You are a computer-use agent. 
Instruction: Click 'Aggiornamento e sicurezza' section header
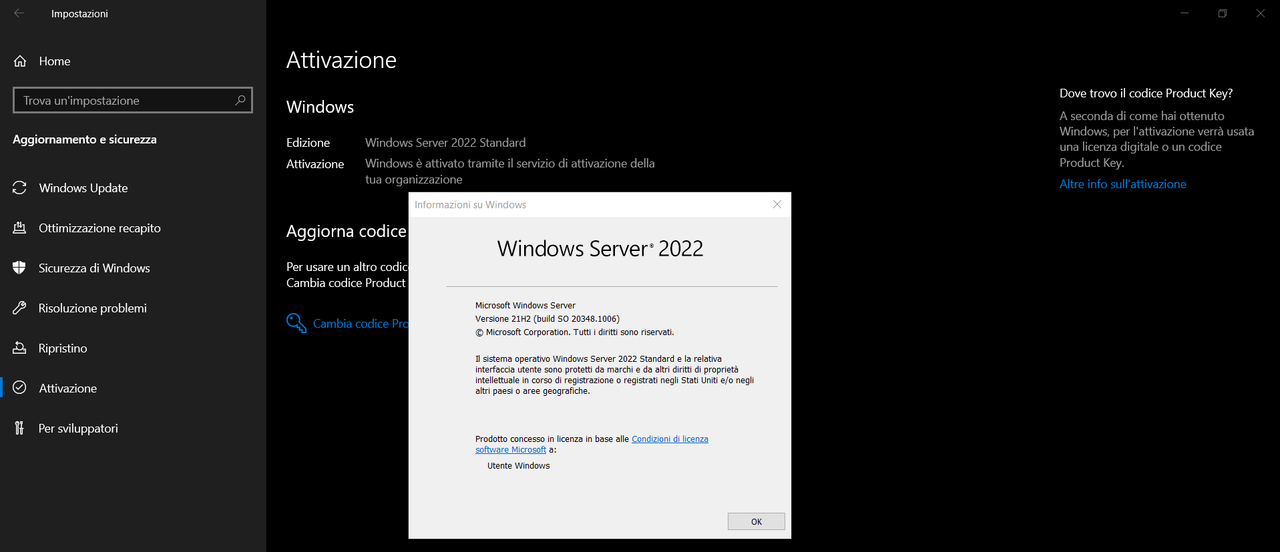point(84,140)
